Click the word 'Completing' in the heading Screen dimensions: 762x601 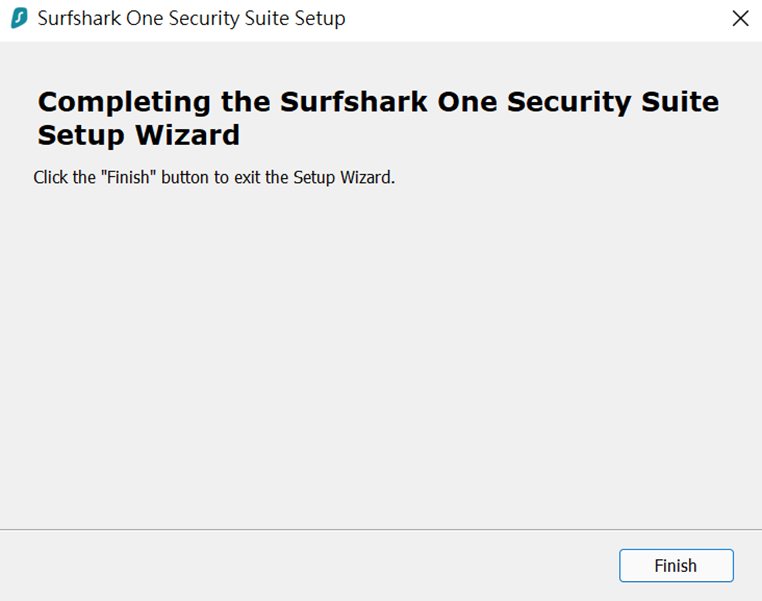(124, 102)
